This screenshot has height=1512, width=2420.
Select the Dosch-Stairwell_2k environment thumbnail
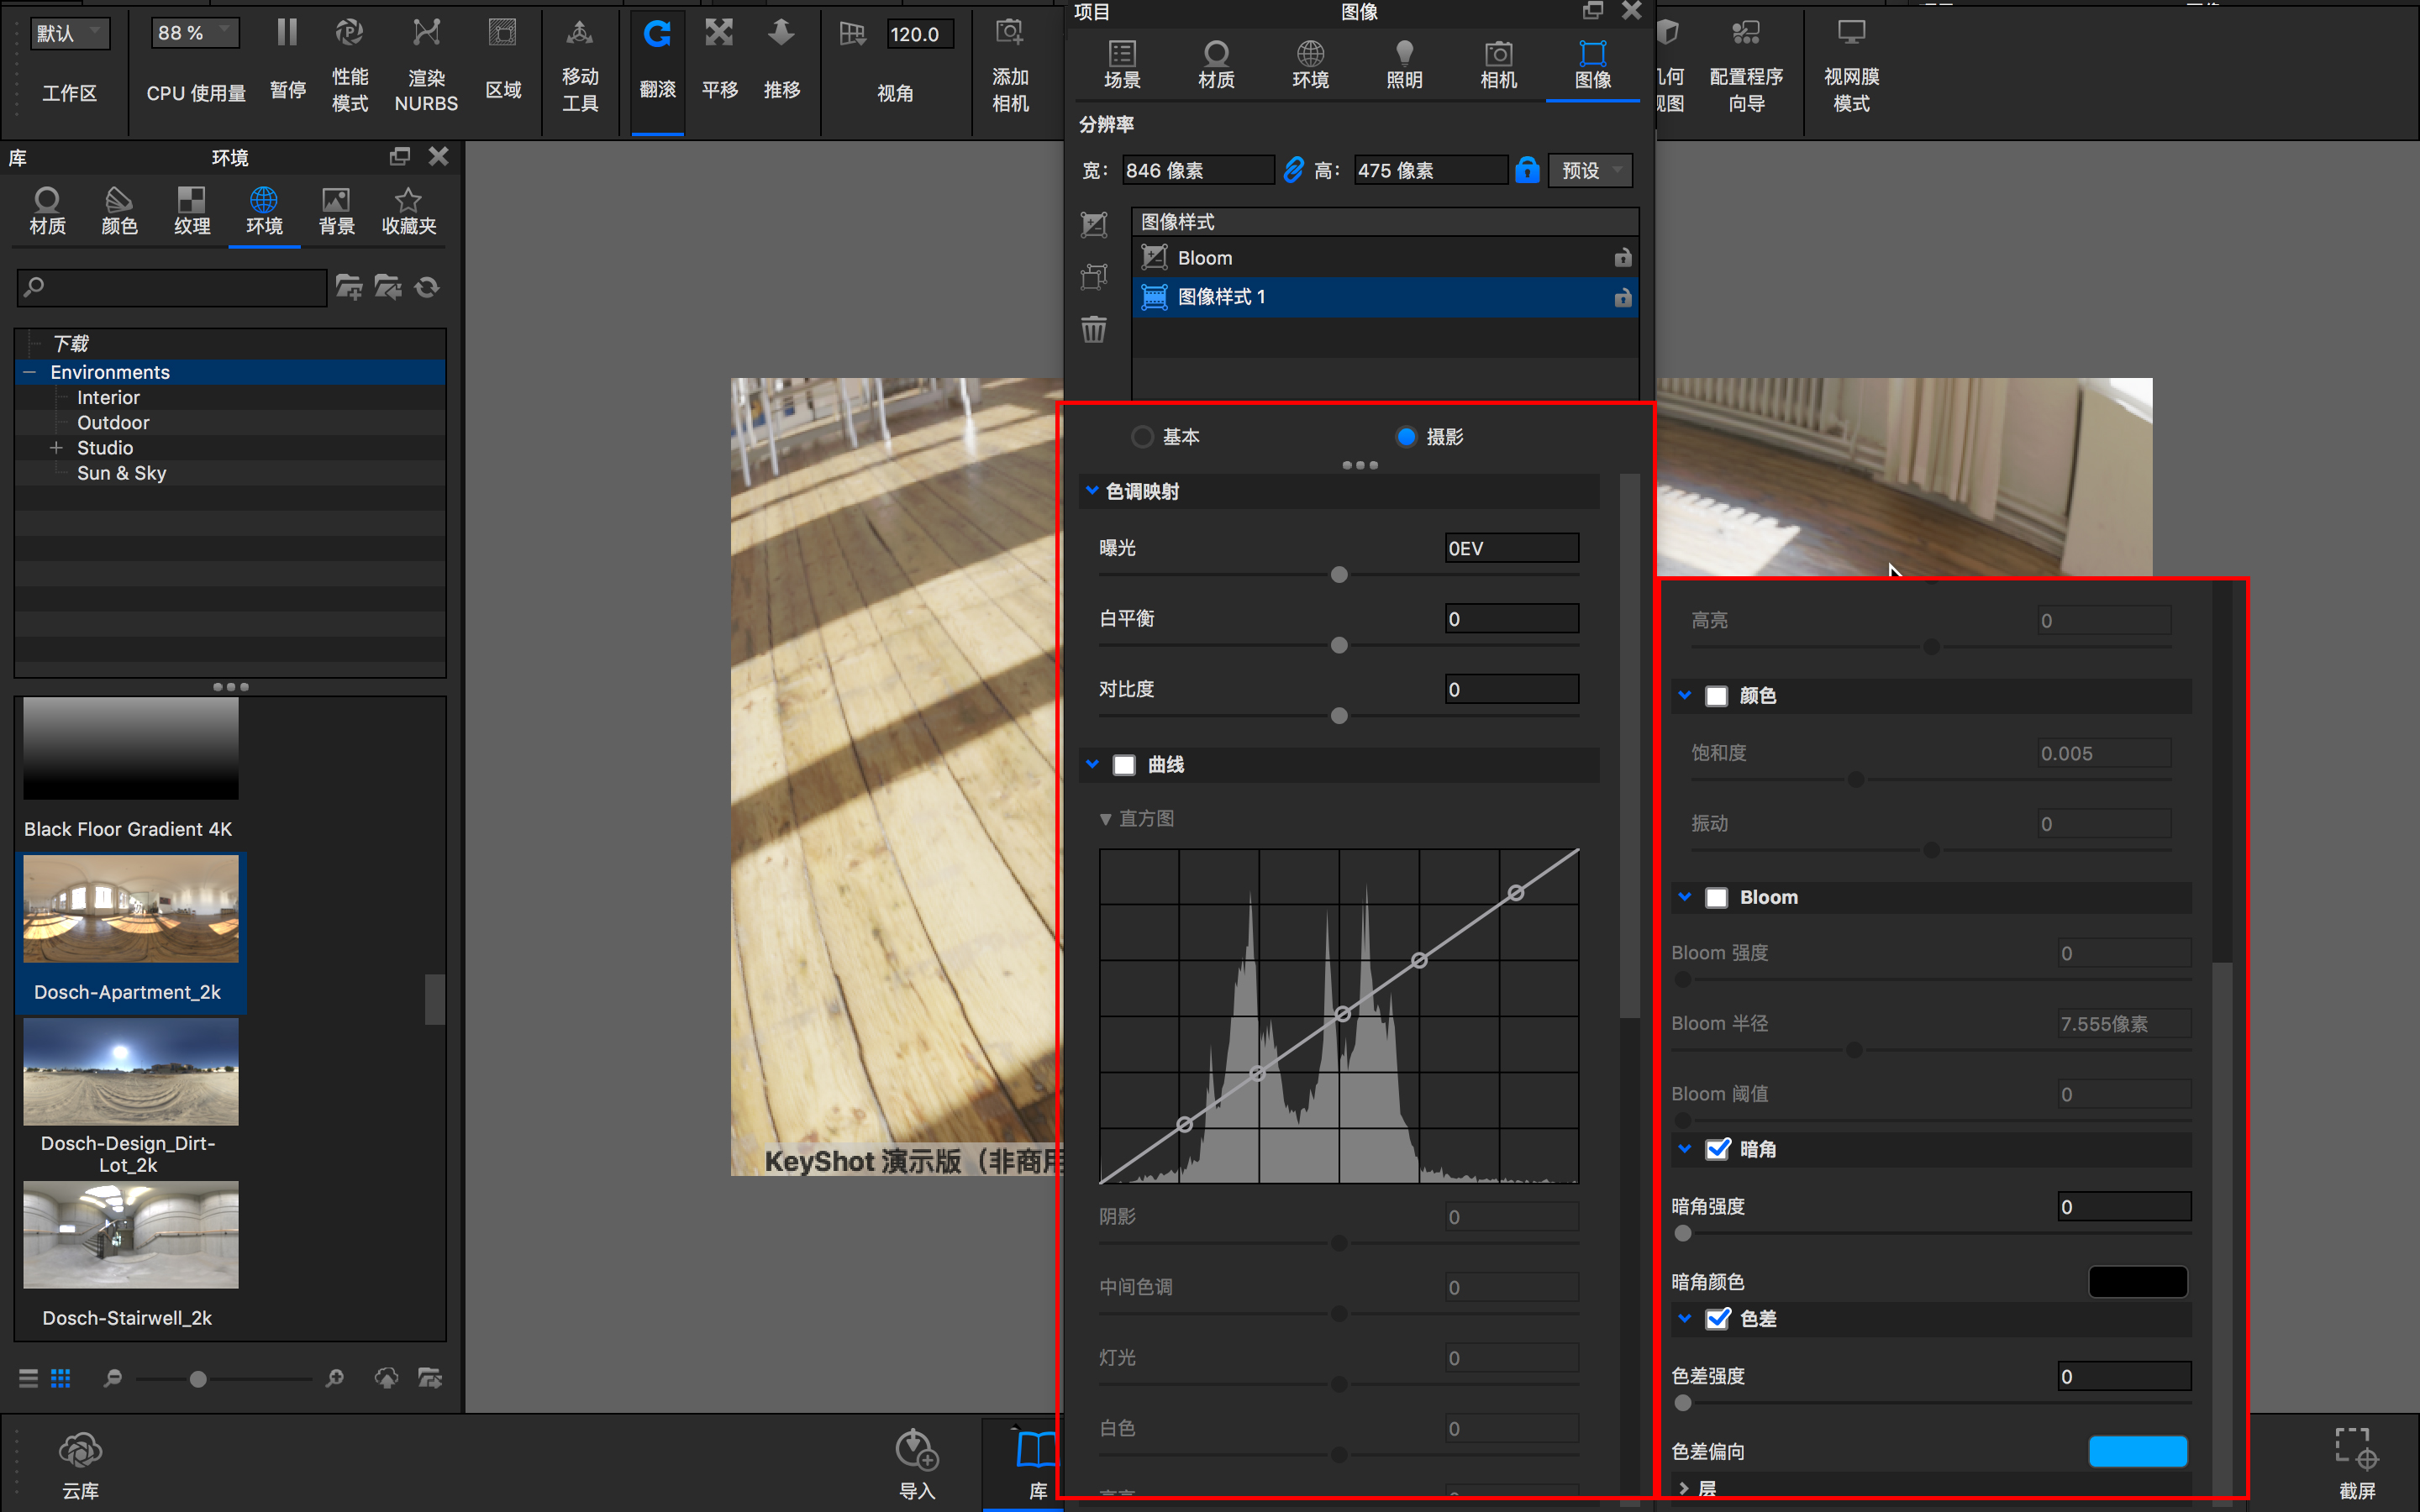tap(130, 1235)
